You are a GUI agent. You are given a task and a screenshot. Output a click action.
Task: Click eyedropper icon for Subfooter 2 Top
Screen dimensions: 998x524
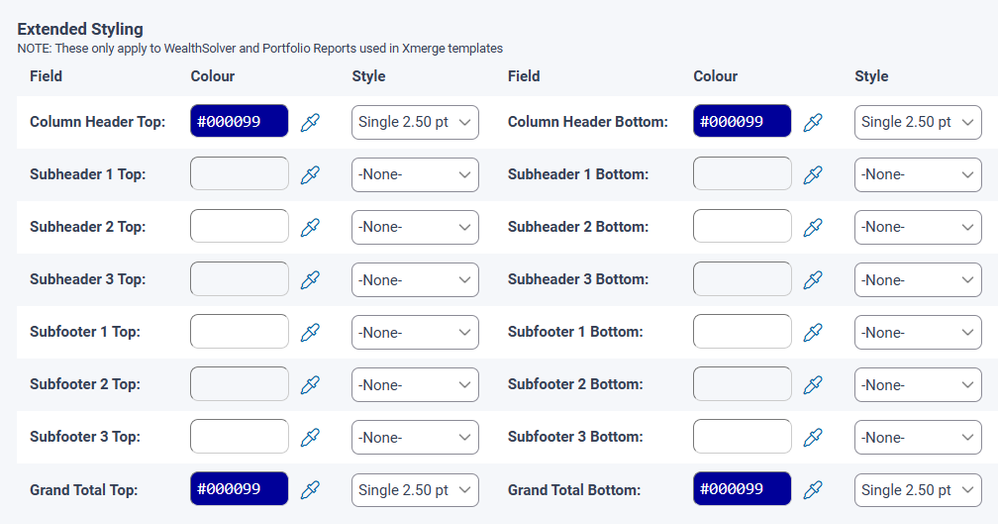tap(311, 385)
